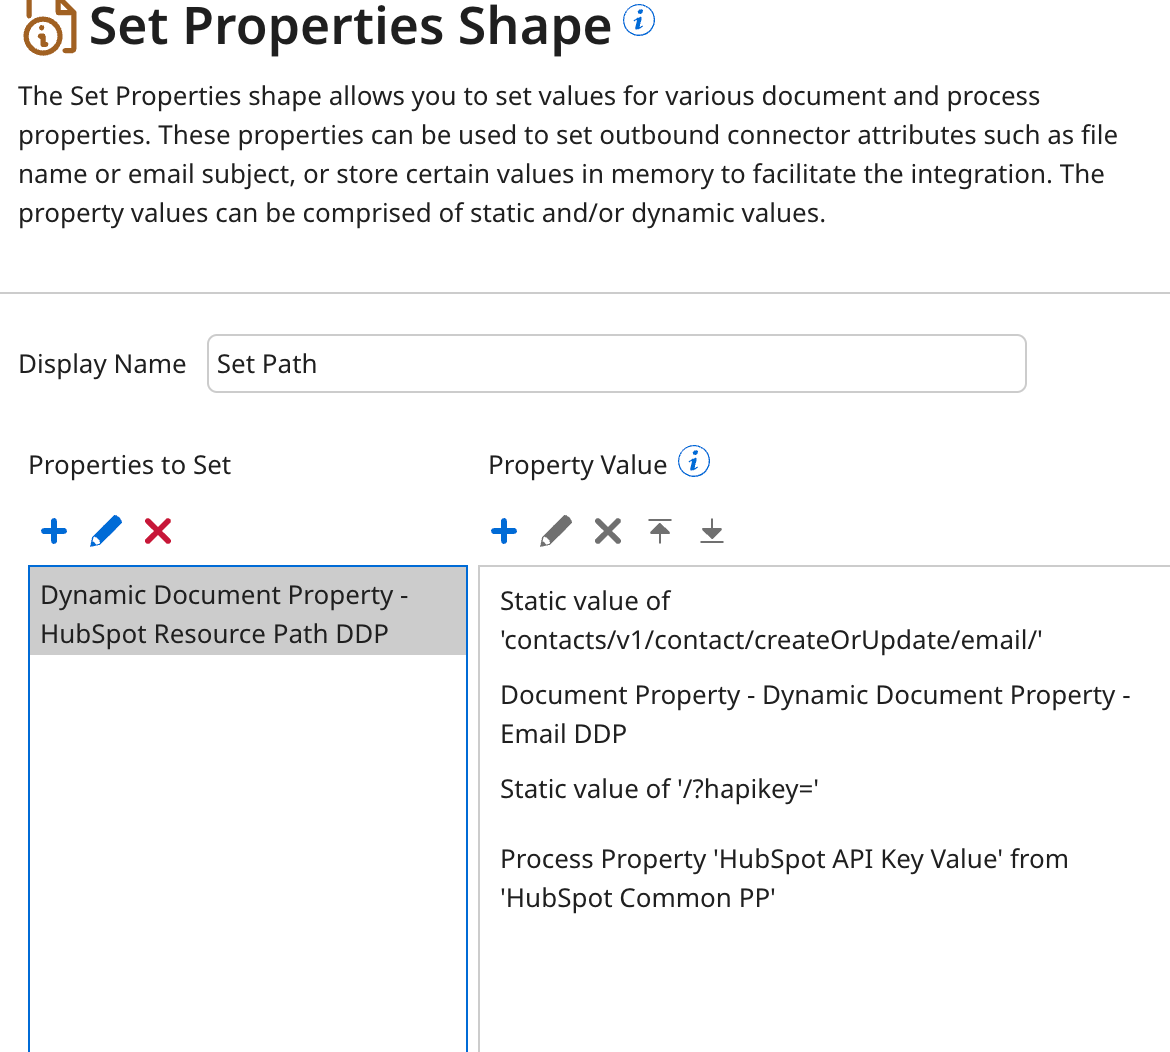Move the selected value to the top
The image size is (1170, 1052).
[x=660, y=531]
